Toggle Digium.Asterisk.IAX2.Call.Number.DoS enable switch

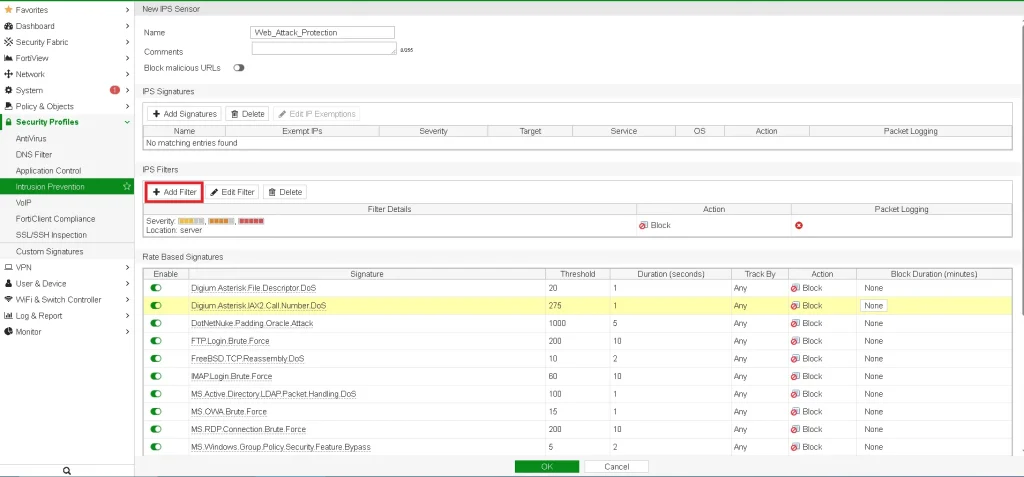pos(155,306)
